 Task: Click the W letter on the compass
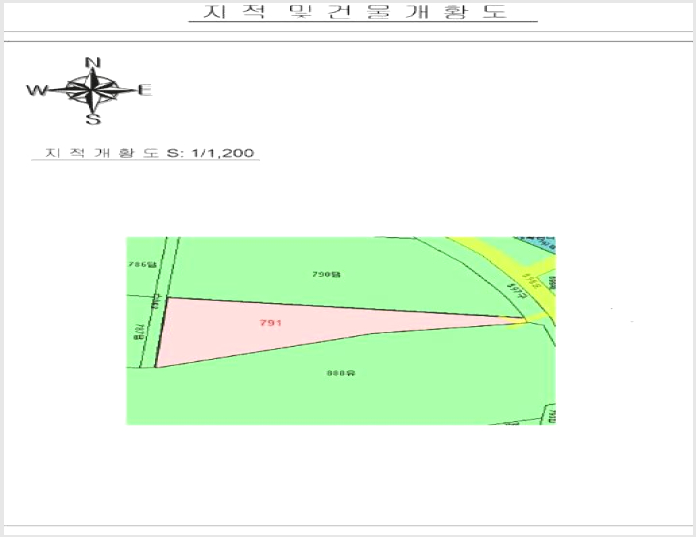(x=37, y=91)
